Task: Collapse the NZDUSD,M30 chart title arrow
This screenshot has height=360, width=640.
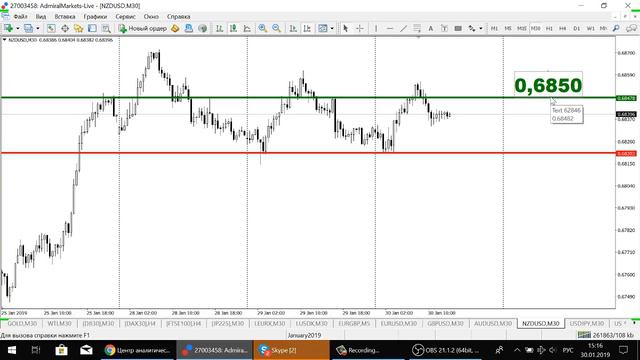Action: pos(4,40)
